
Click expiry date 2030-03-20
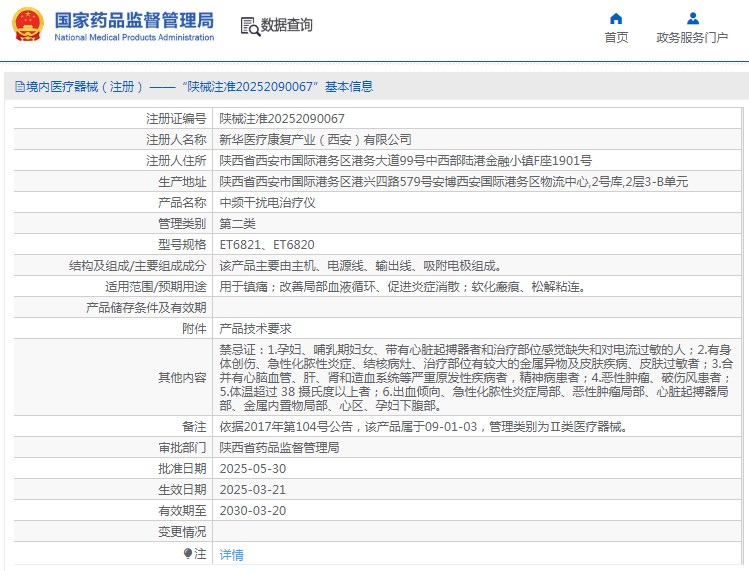click(x=253, y=511)
